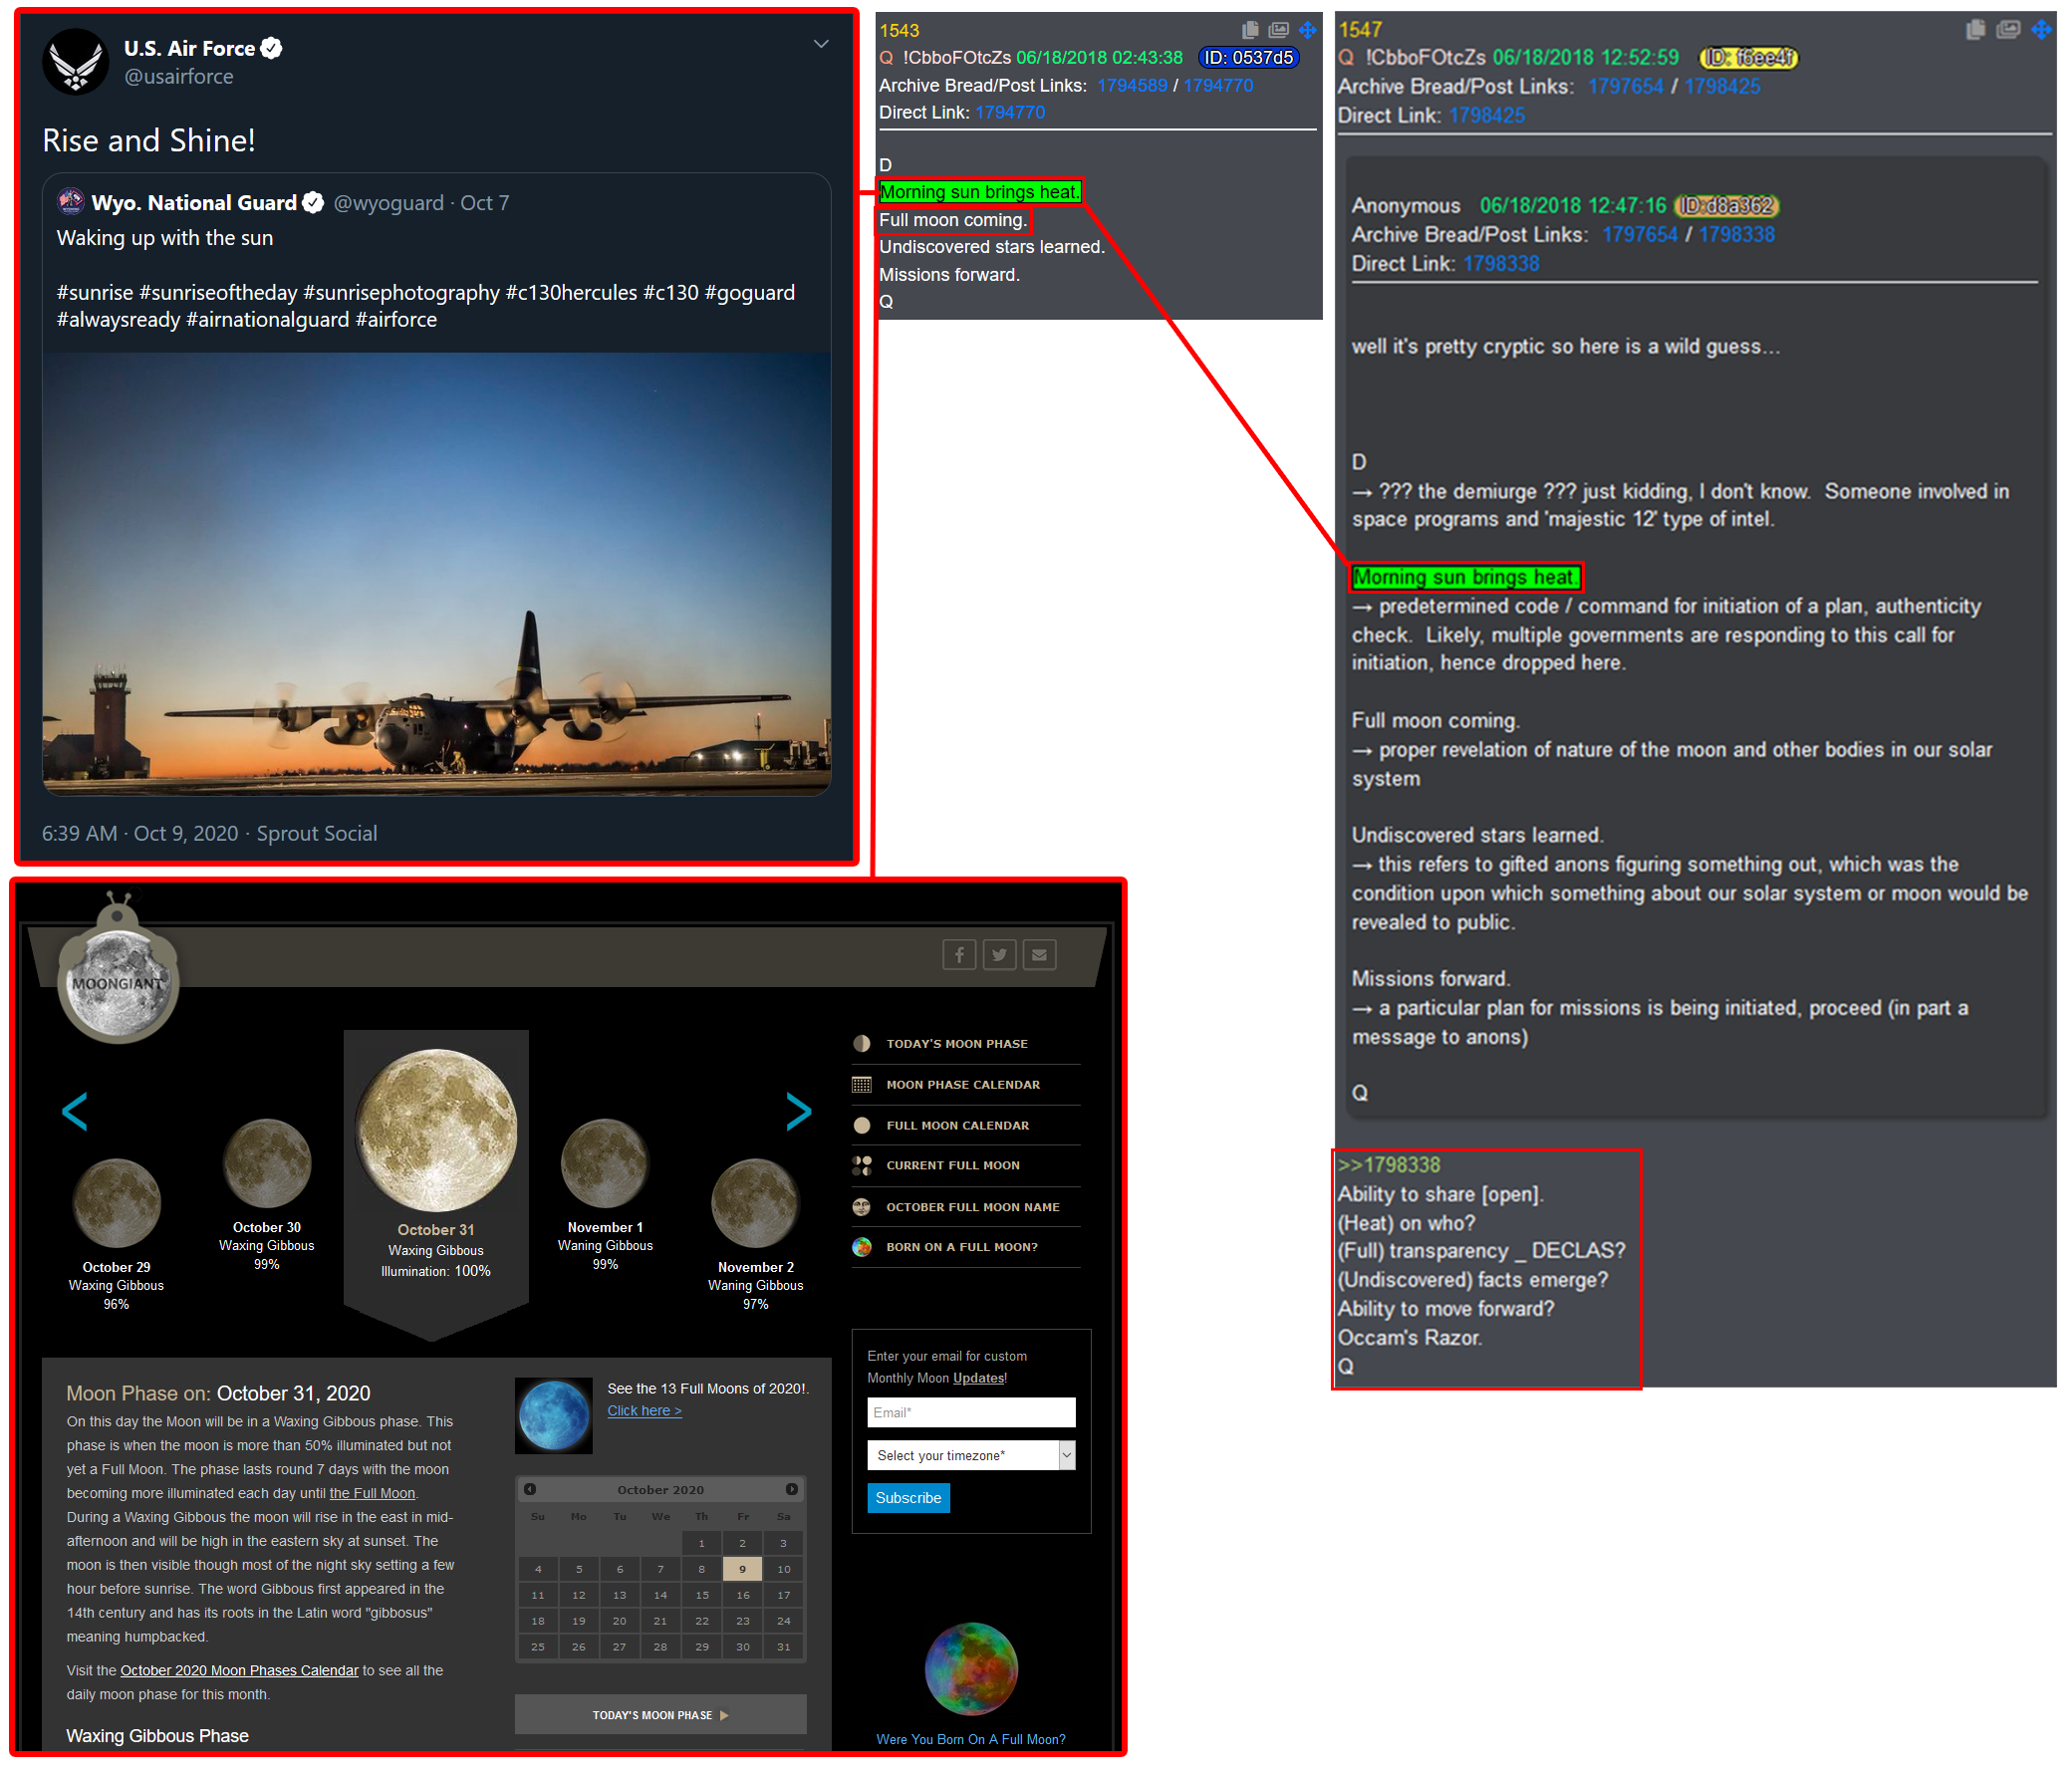Open archive link 1794589
The image size is (2072, 1772).
1132,85
